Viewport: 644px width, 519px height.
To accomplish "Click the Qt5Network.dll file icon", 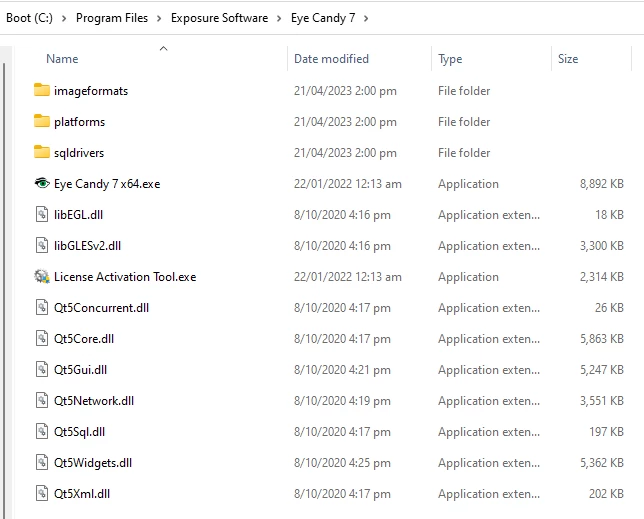I will (x=41, y=400).
